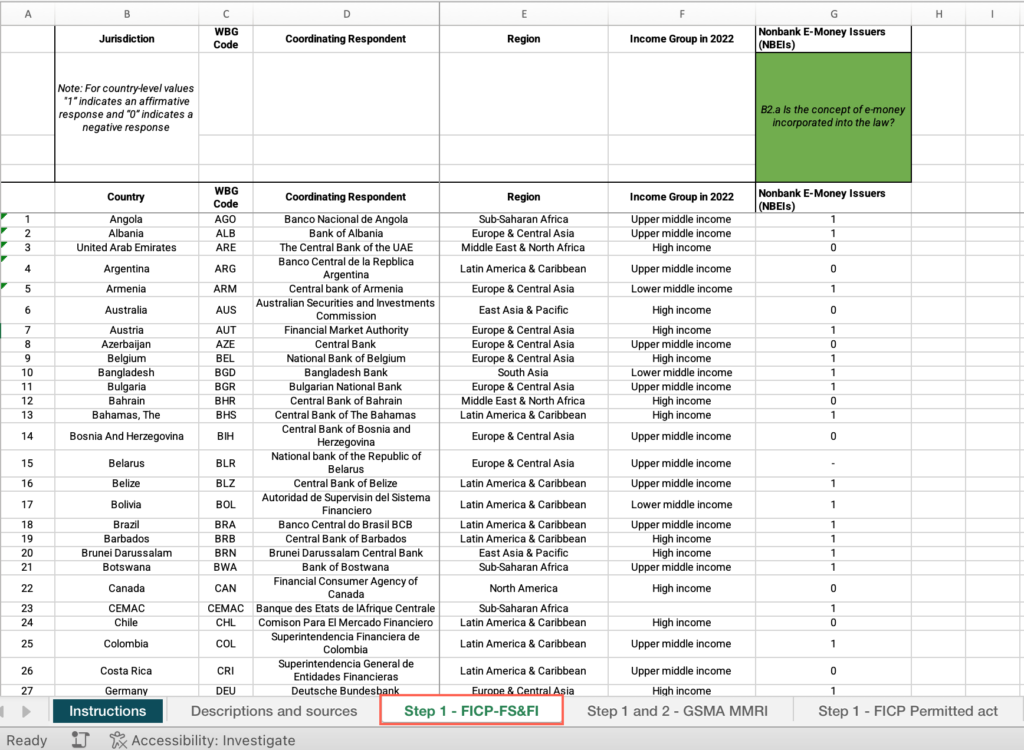This screenshot has height=750, width=1024.
Task: Select the BHR code cell
Action: coord(225,401)
